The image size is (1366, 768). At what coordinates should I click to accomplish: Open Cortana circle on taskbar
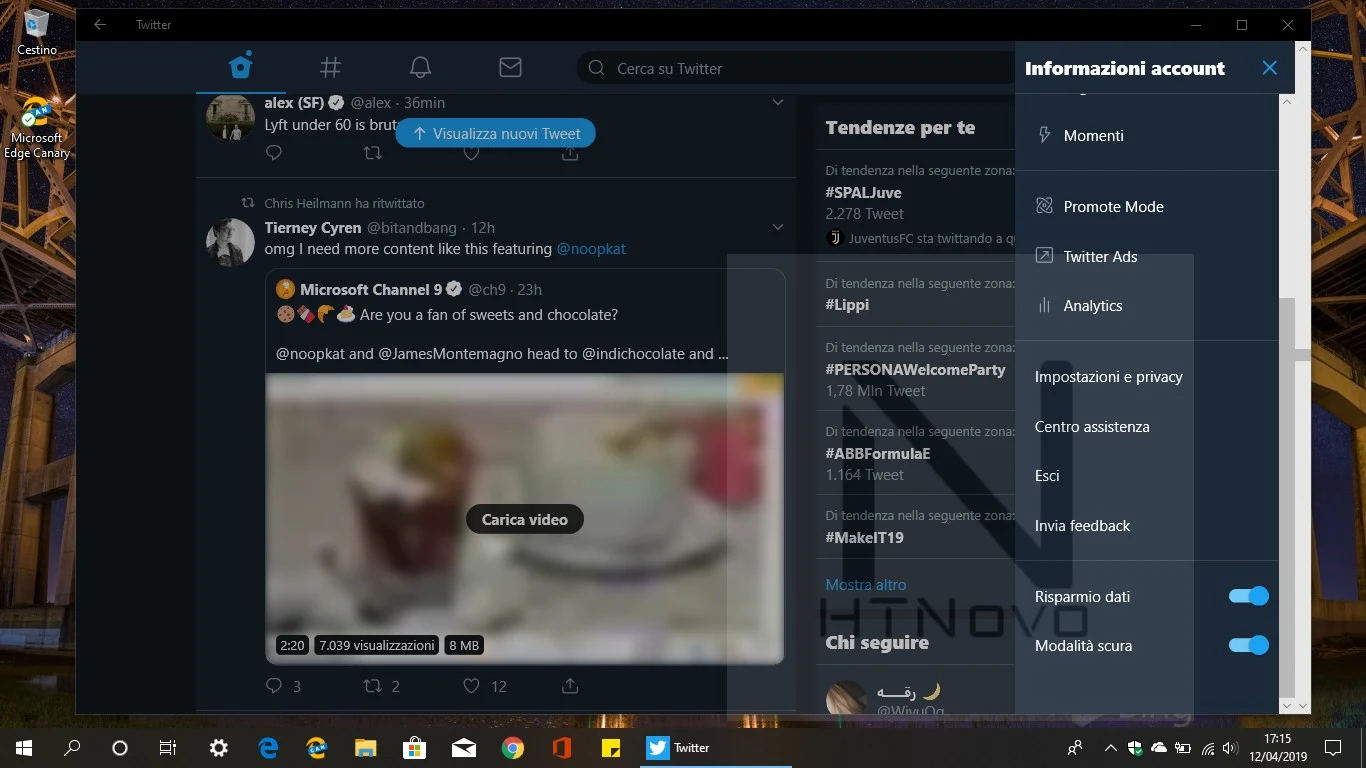coord(120,747)
